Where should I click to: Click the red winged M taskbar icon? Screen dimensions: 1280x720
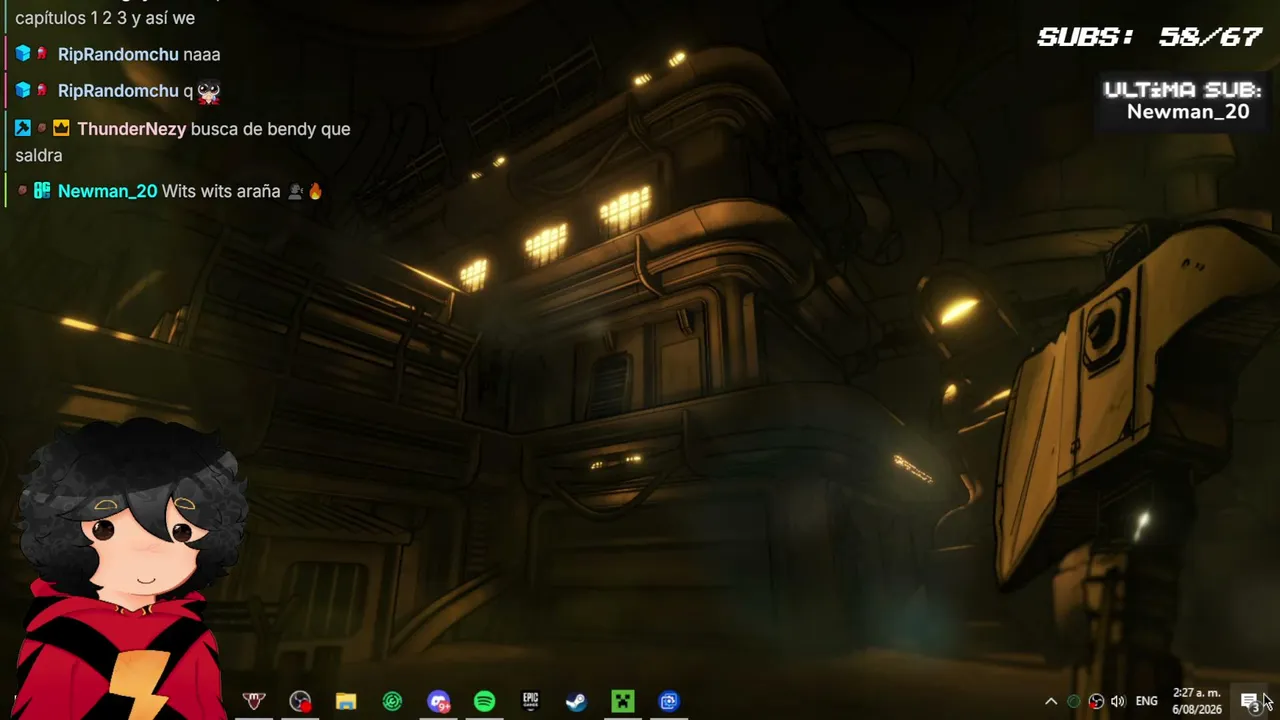coord(254,702)
